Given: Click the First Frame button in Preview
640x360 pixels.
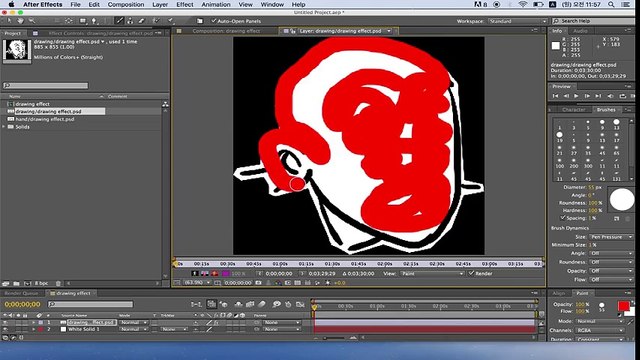Looking at the screenshot, I should coord(555,96).
